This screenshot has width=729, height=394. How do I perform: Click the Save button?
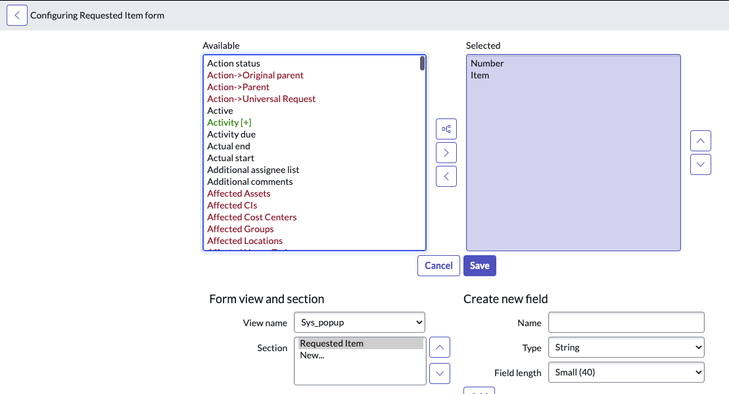point(480,266)
